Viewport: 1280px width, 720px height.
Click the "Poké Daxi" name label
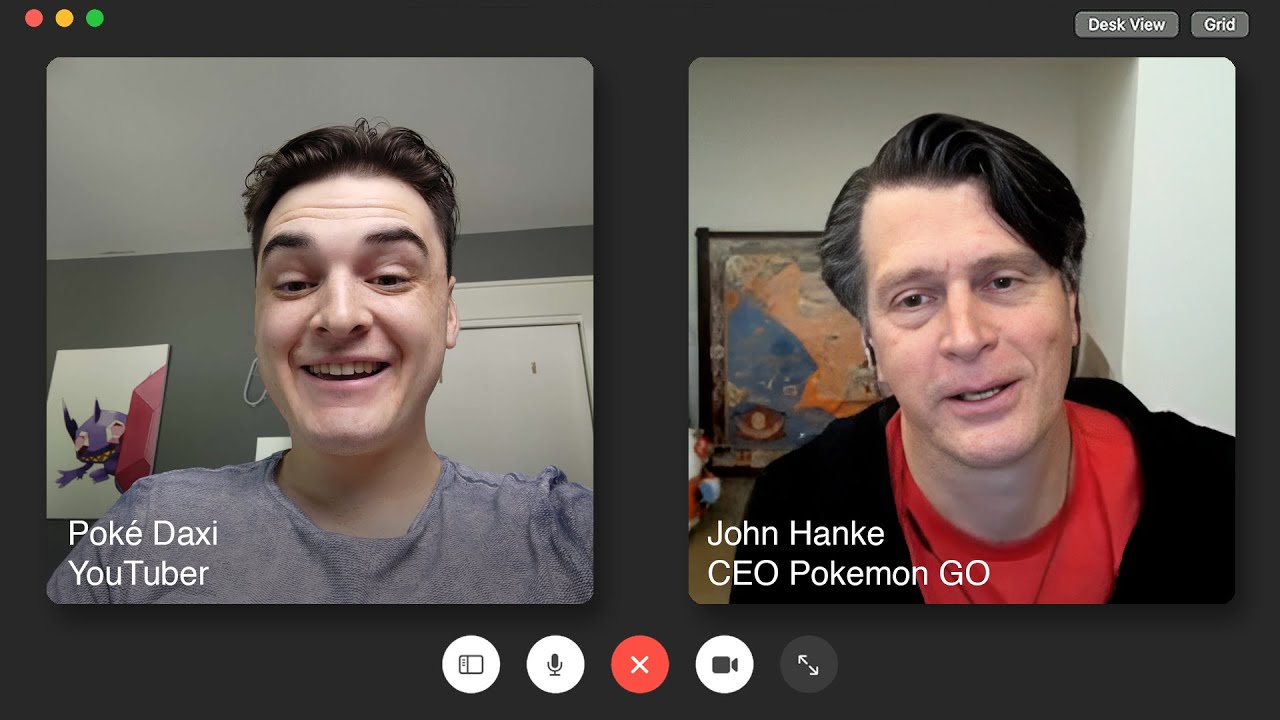[143, 533]
